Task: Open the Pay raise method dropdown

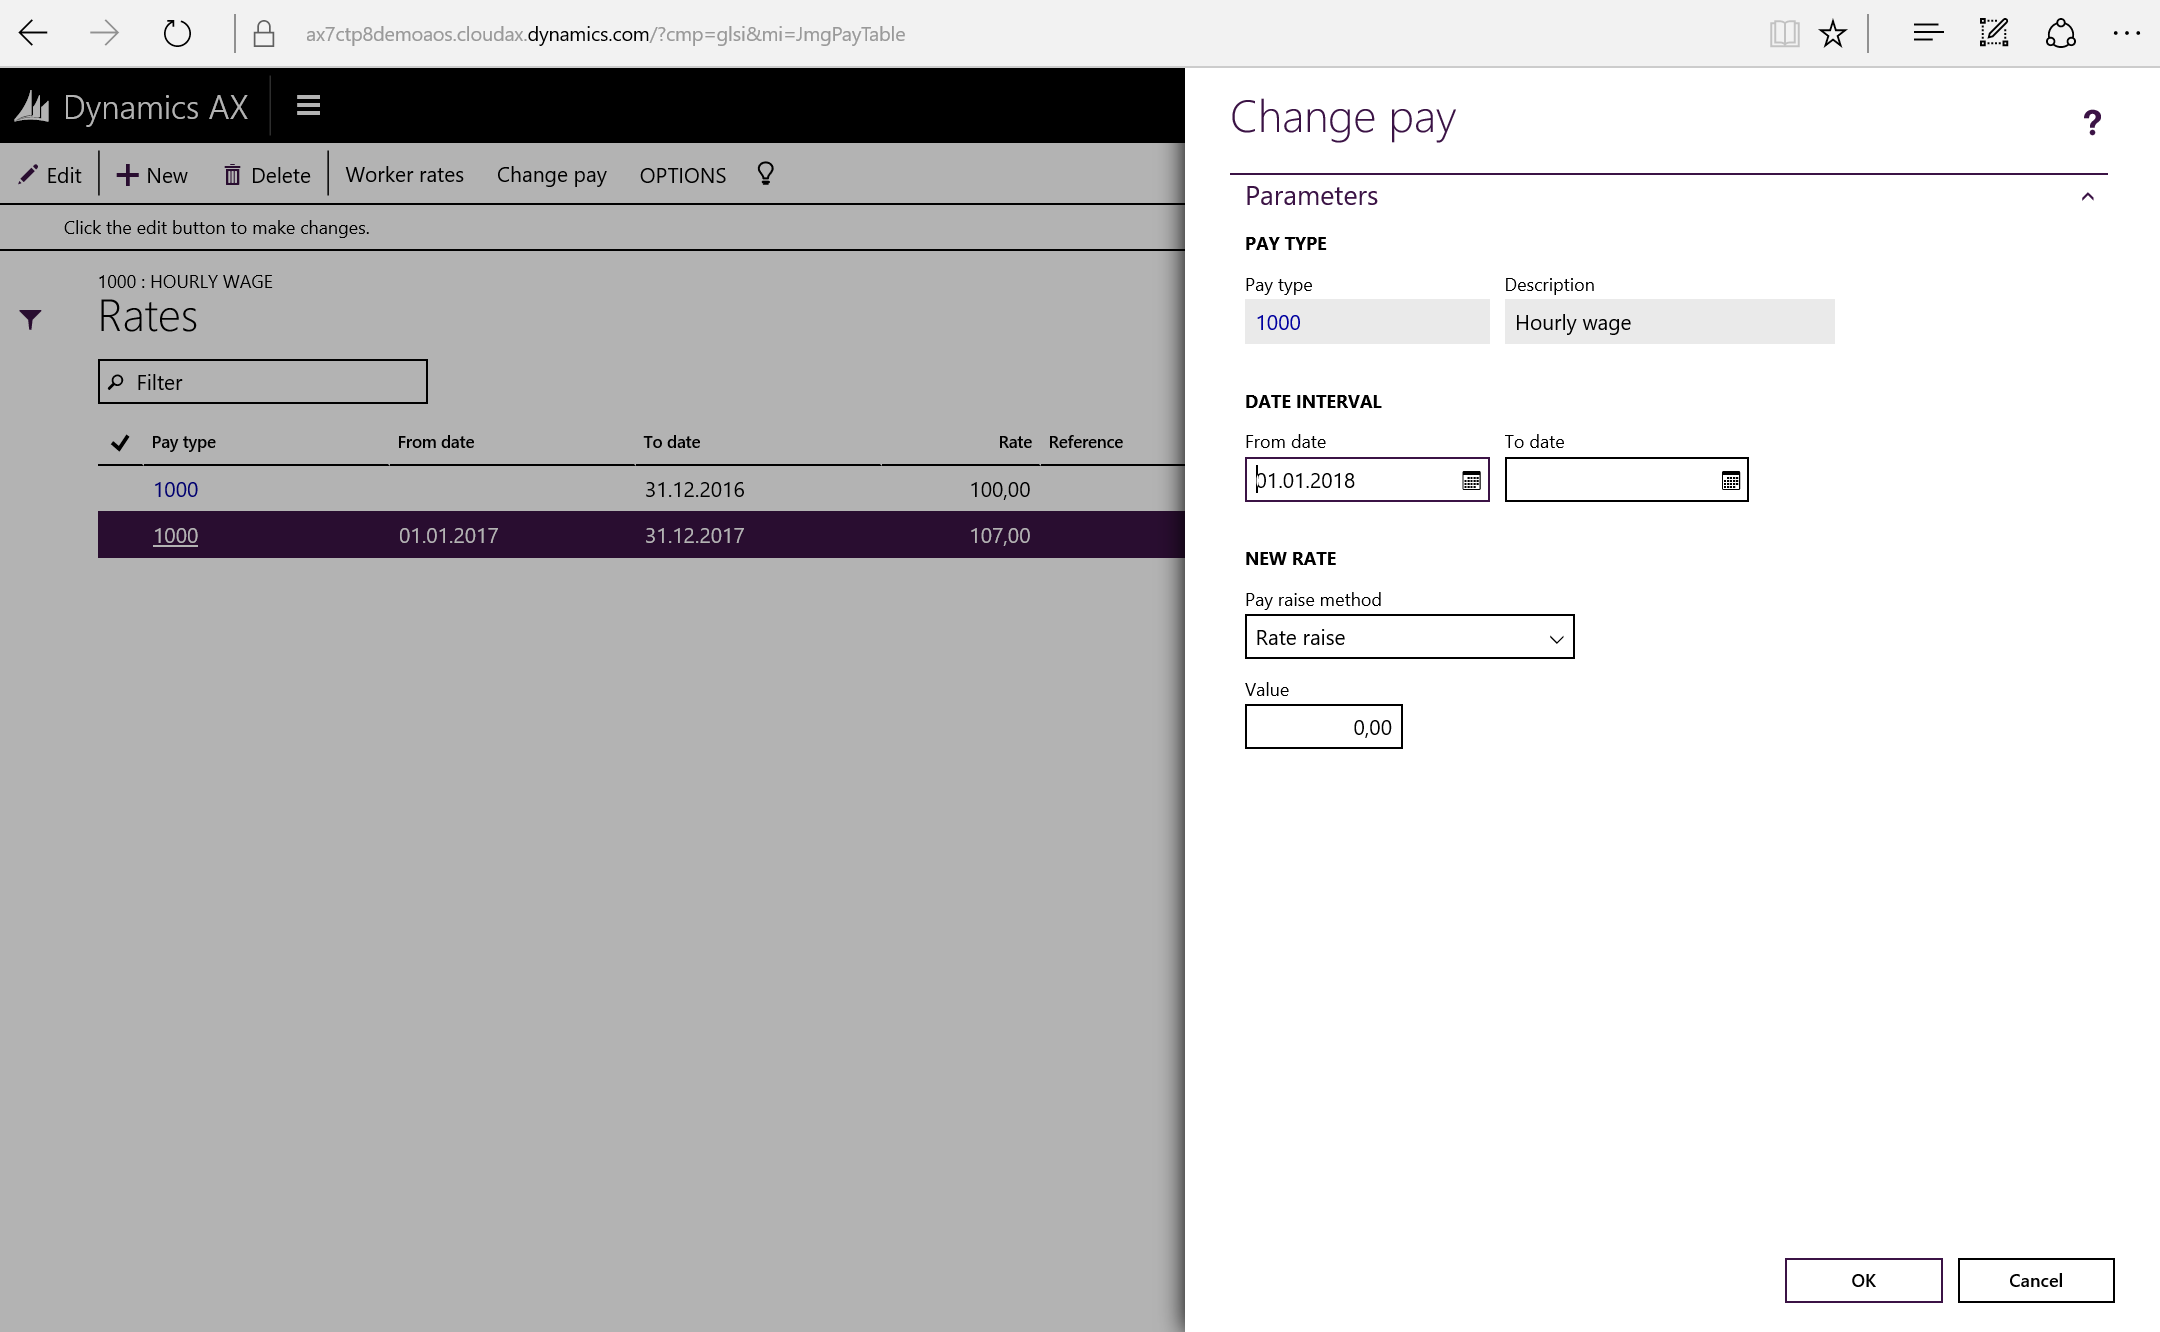Action: click(1409, 637)
